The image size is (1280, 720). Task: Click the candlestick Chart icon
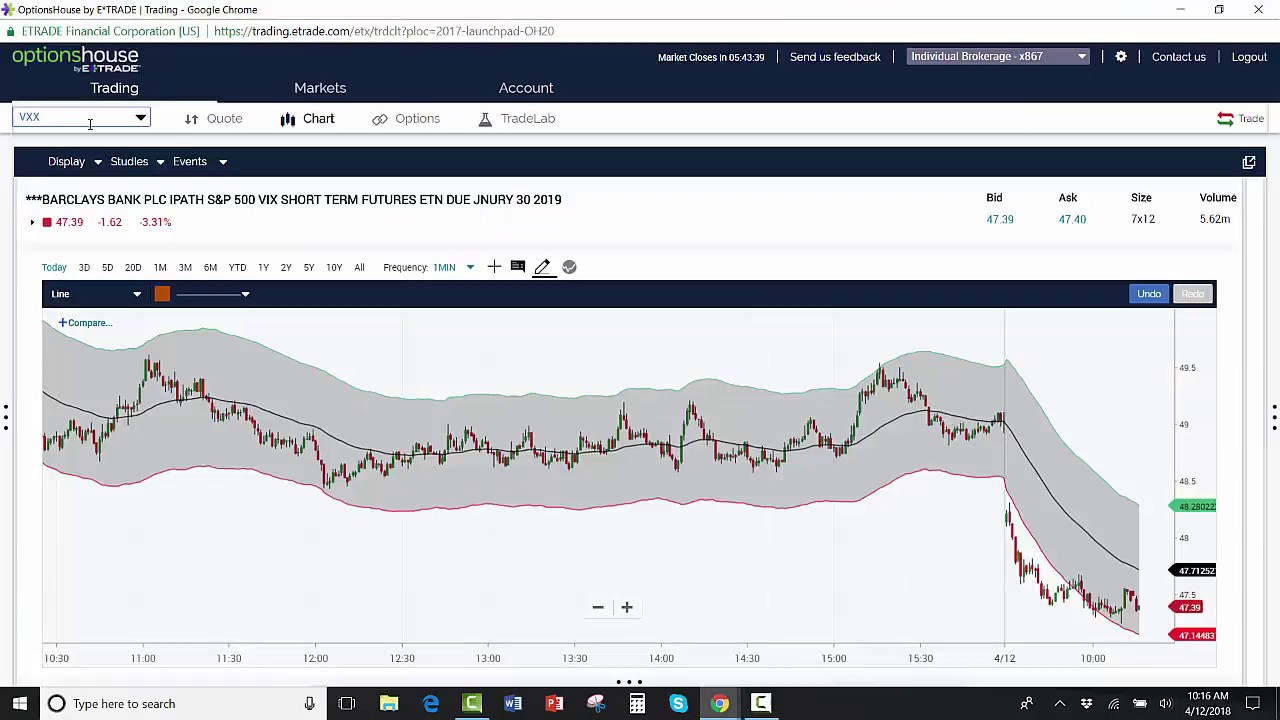click(x=288, y=119)
